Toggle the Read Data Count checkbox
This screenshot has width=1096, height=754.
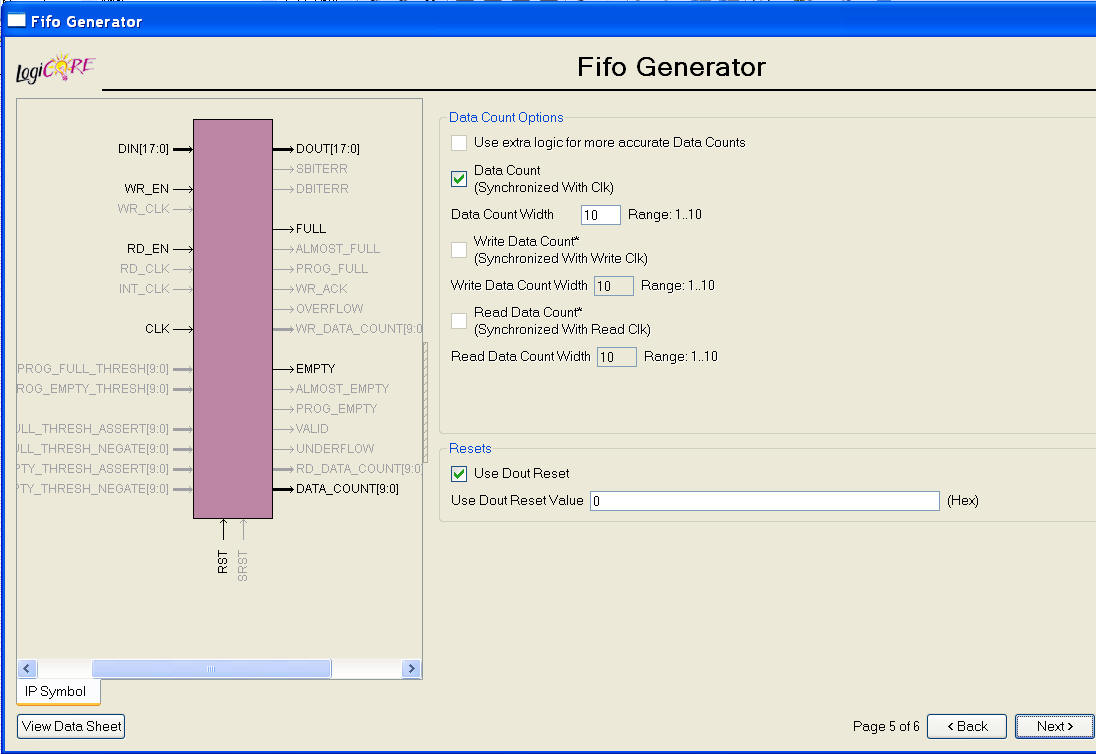click(x=459, y=321)
